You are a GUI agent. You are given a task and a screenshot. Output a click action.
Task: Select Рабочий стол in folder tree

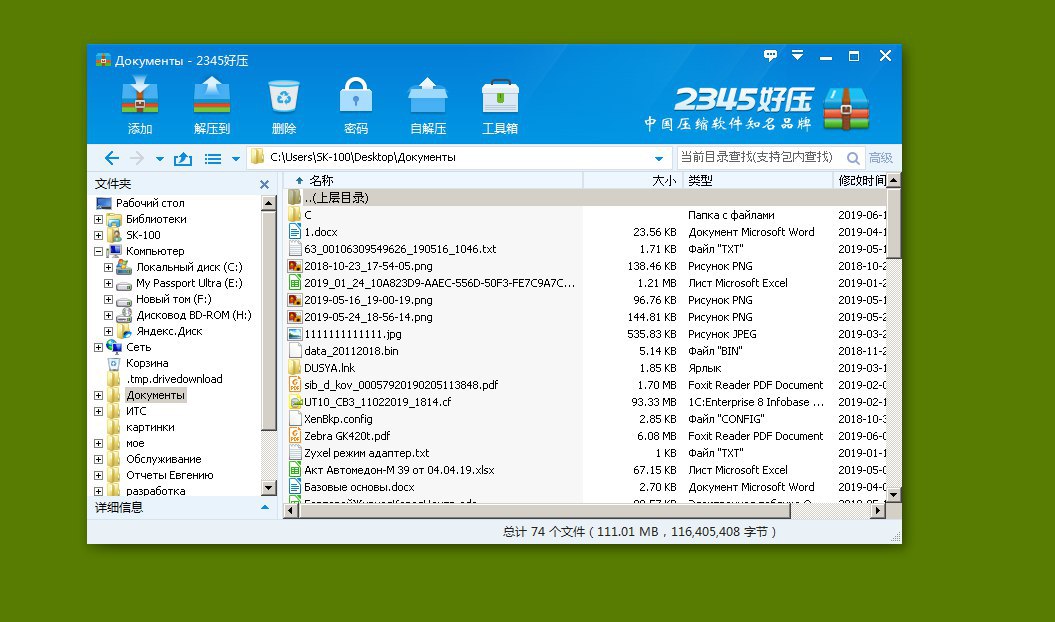pos(149,203)
